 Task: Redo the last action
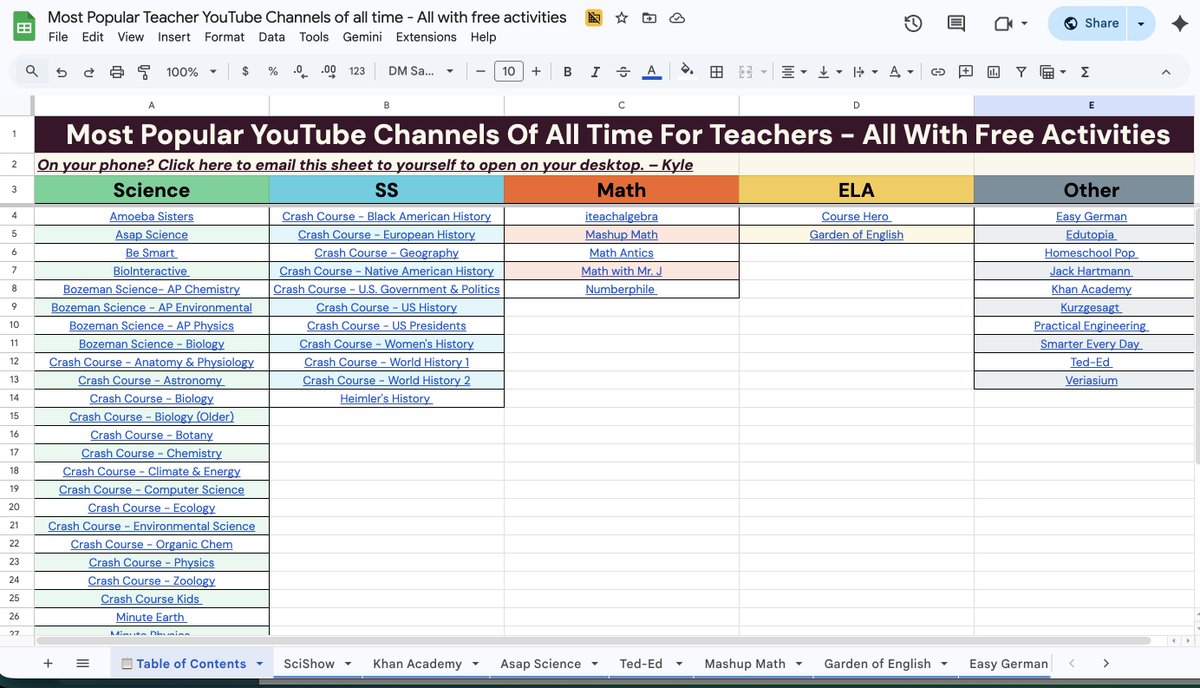89,72
